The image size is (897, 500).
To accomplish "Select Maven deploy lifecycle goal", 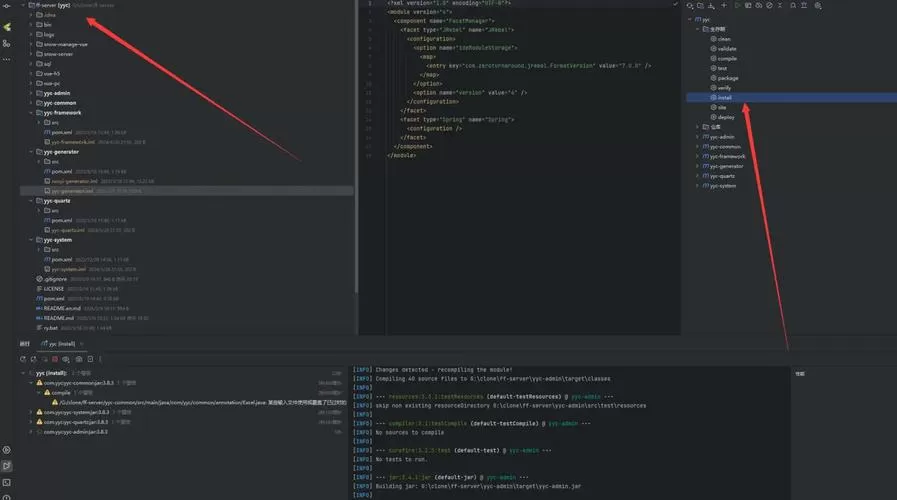I will click(x=722, y=117).
